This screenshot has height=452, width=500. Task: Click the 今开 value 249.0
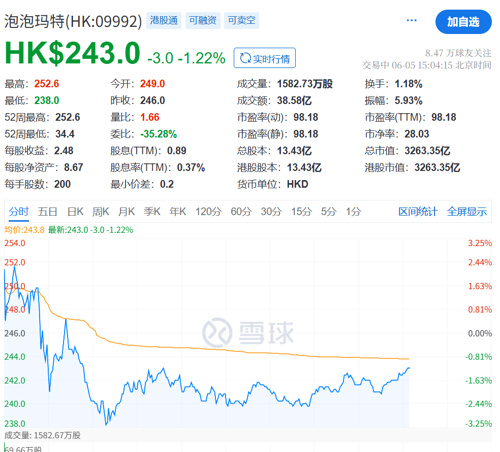click(152, 84)
